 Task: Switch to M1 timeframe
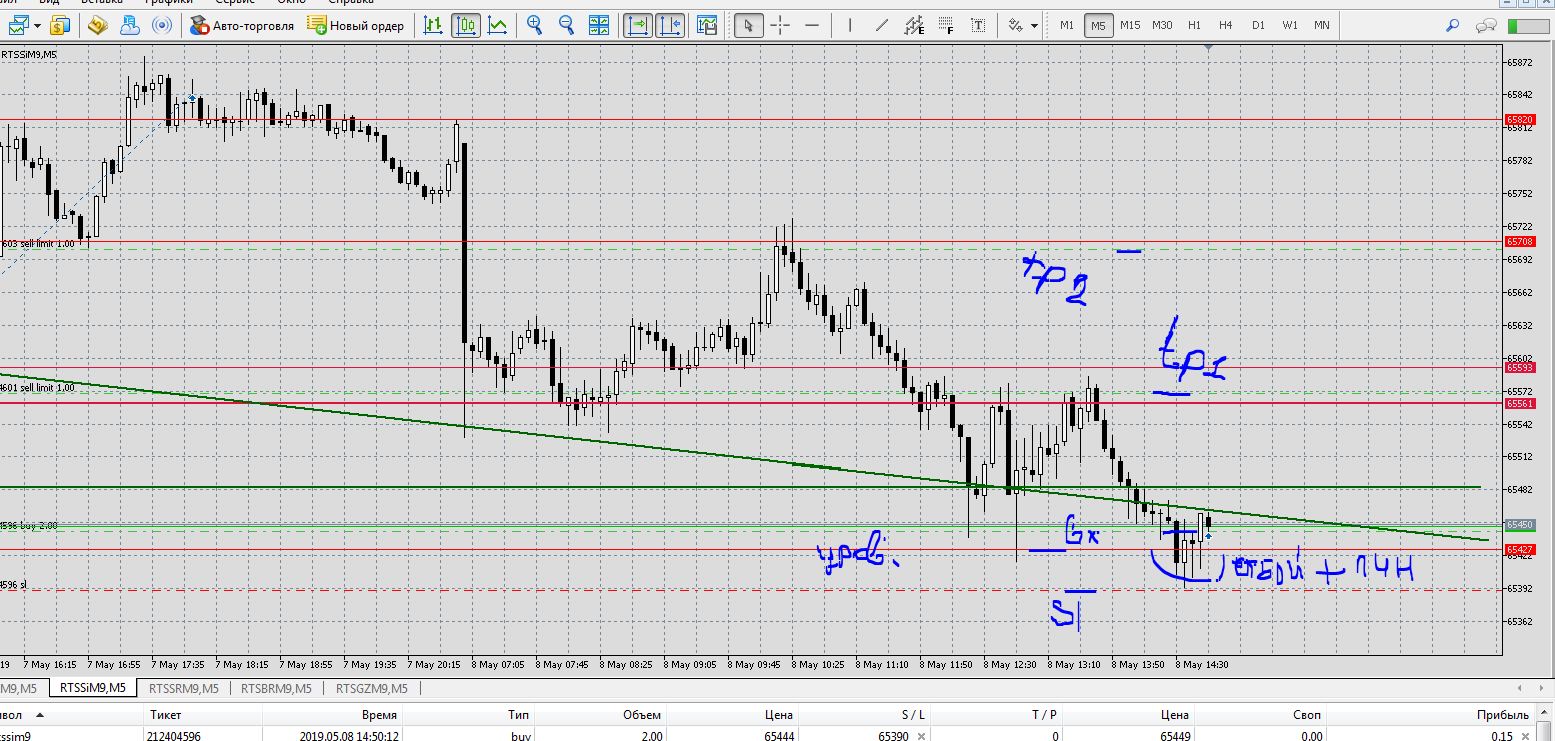coord(1067,25)
